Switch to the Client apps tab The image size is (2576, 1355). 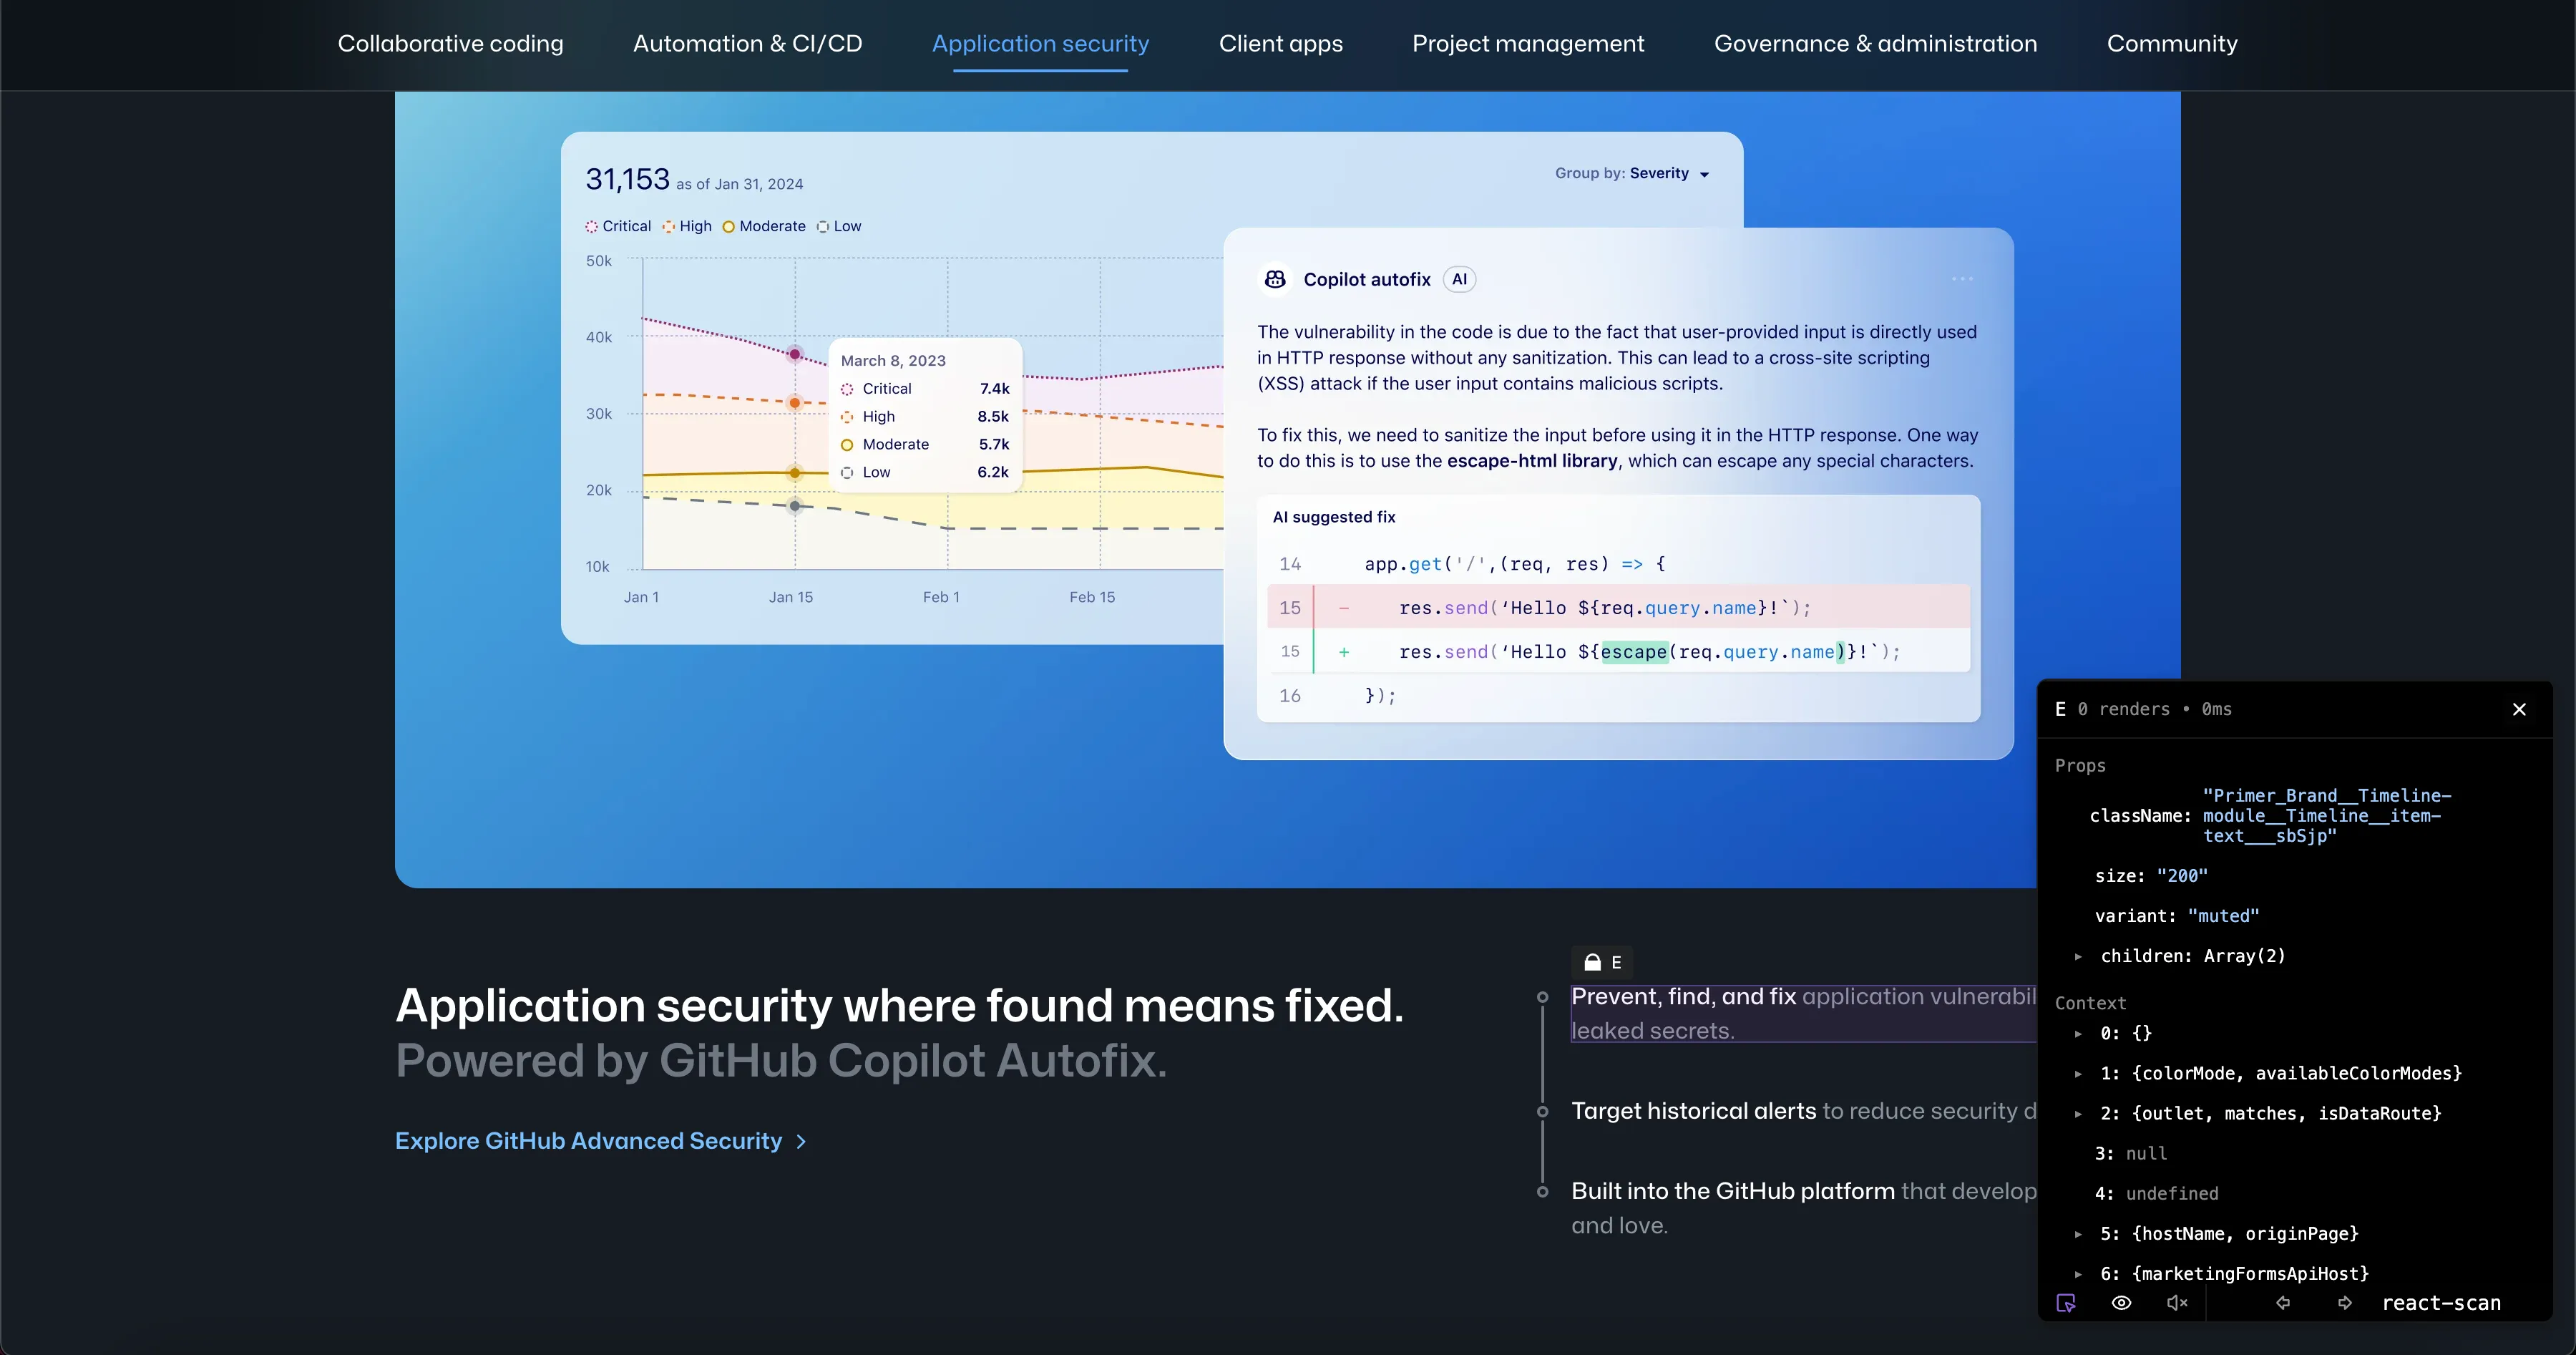[1281, 44]
